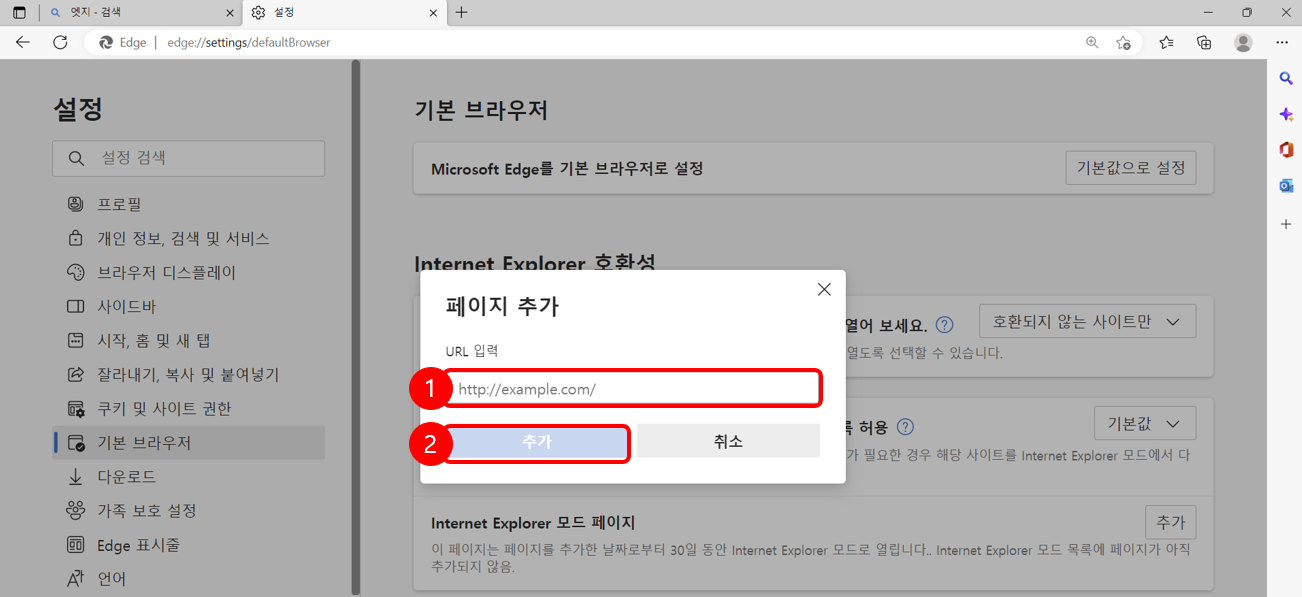
Task: Click the zoom magnifier icon in address bar
Action: pos(1092,42)
